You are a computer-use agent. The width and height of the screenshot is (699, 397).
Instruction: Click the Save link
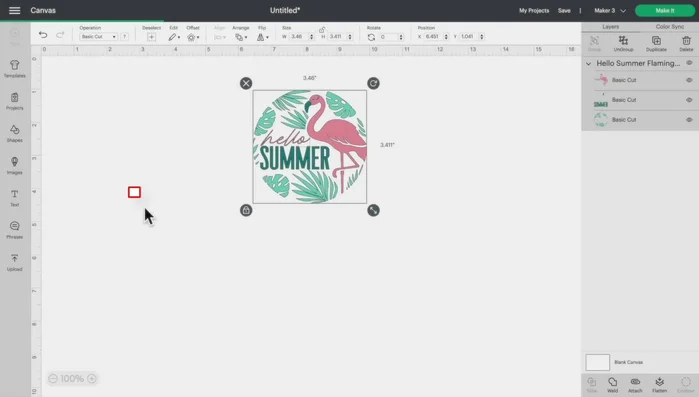pos(564,11)
